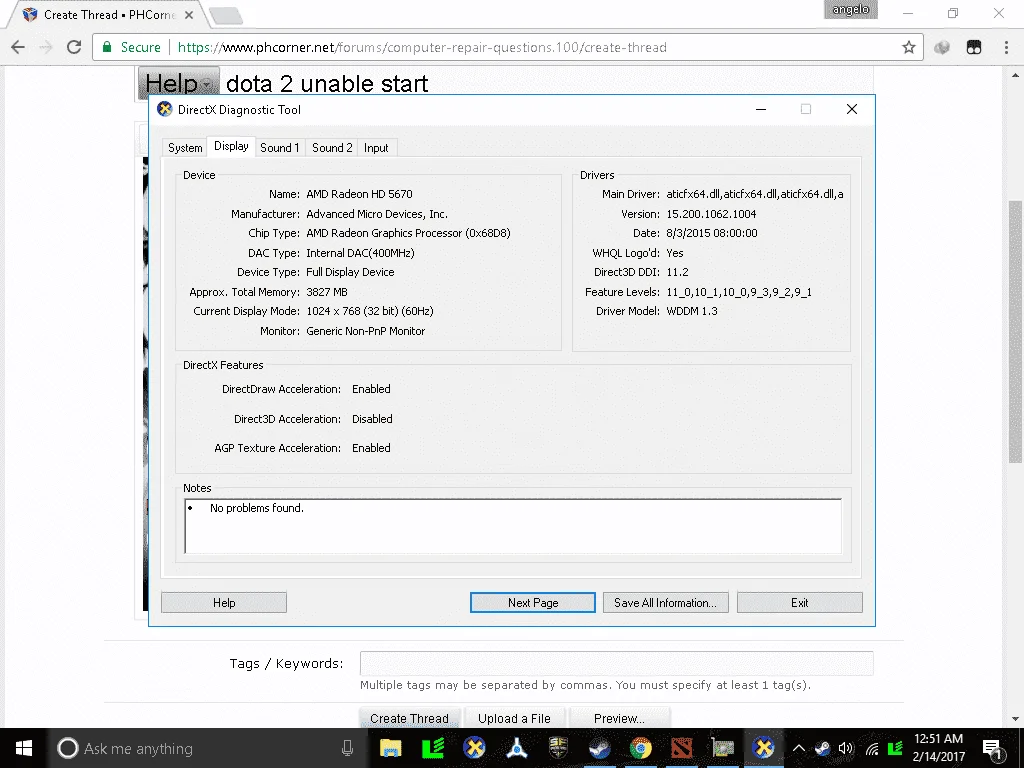Click the angelo profile button in Chrome
Image resolution: width=1024 pixels, height=768 pixels.
[850, 10]
